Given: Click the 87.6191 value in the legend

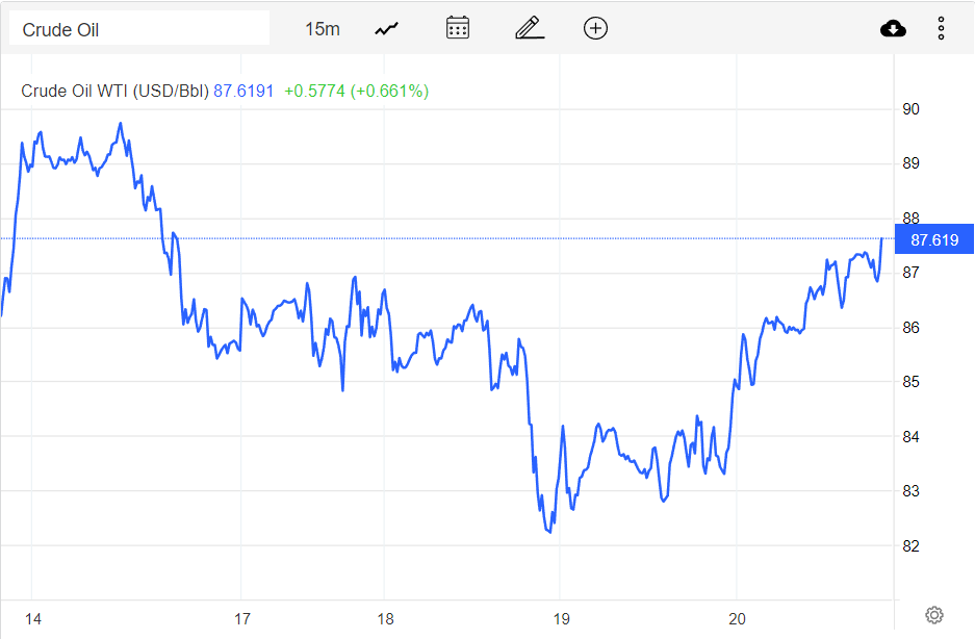Looking at the screenshot, I should pos(244,91).
